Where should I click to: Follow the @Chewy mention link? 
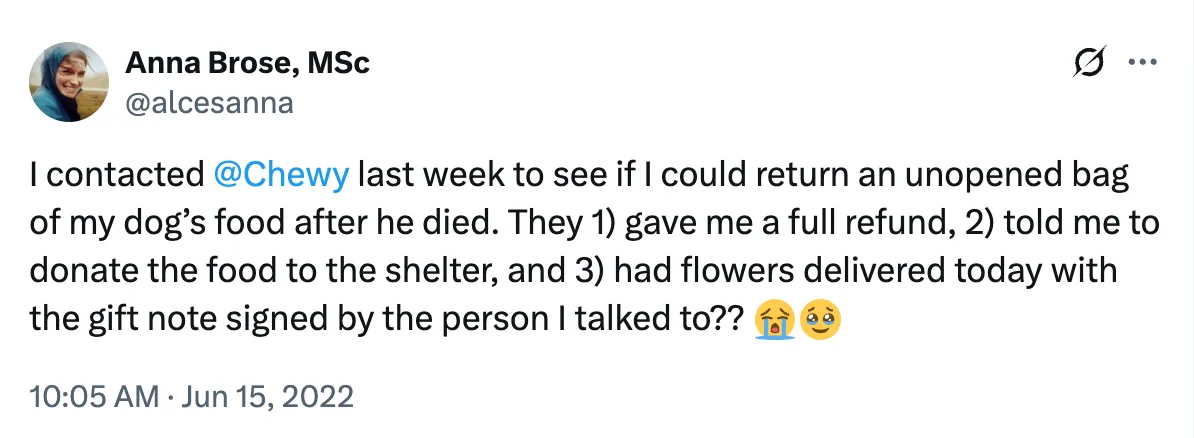[x=281, y=175]
